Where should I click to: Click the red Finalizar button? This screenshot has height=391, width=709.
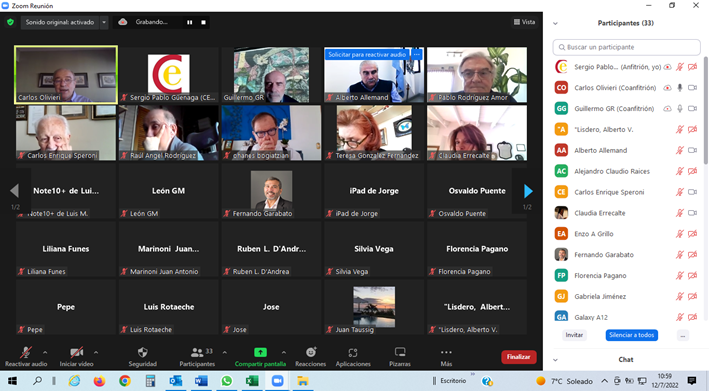click(x=519, y=357)
